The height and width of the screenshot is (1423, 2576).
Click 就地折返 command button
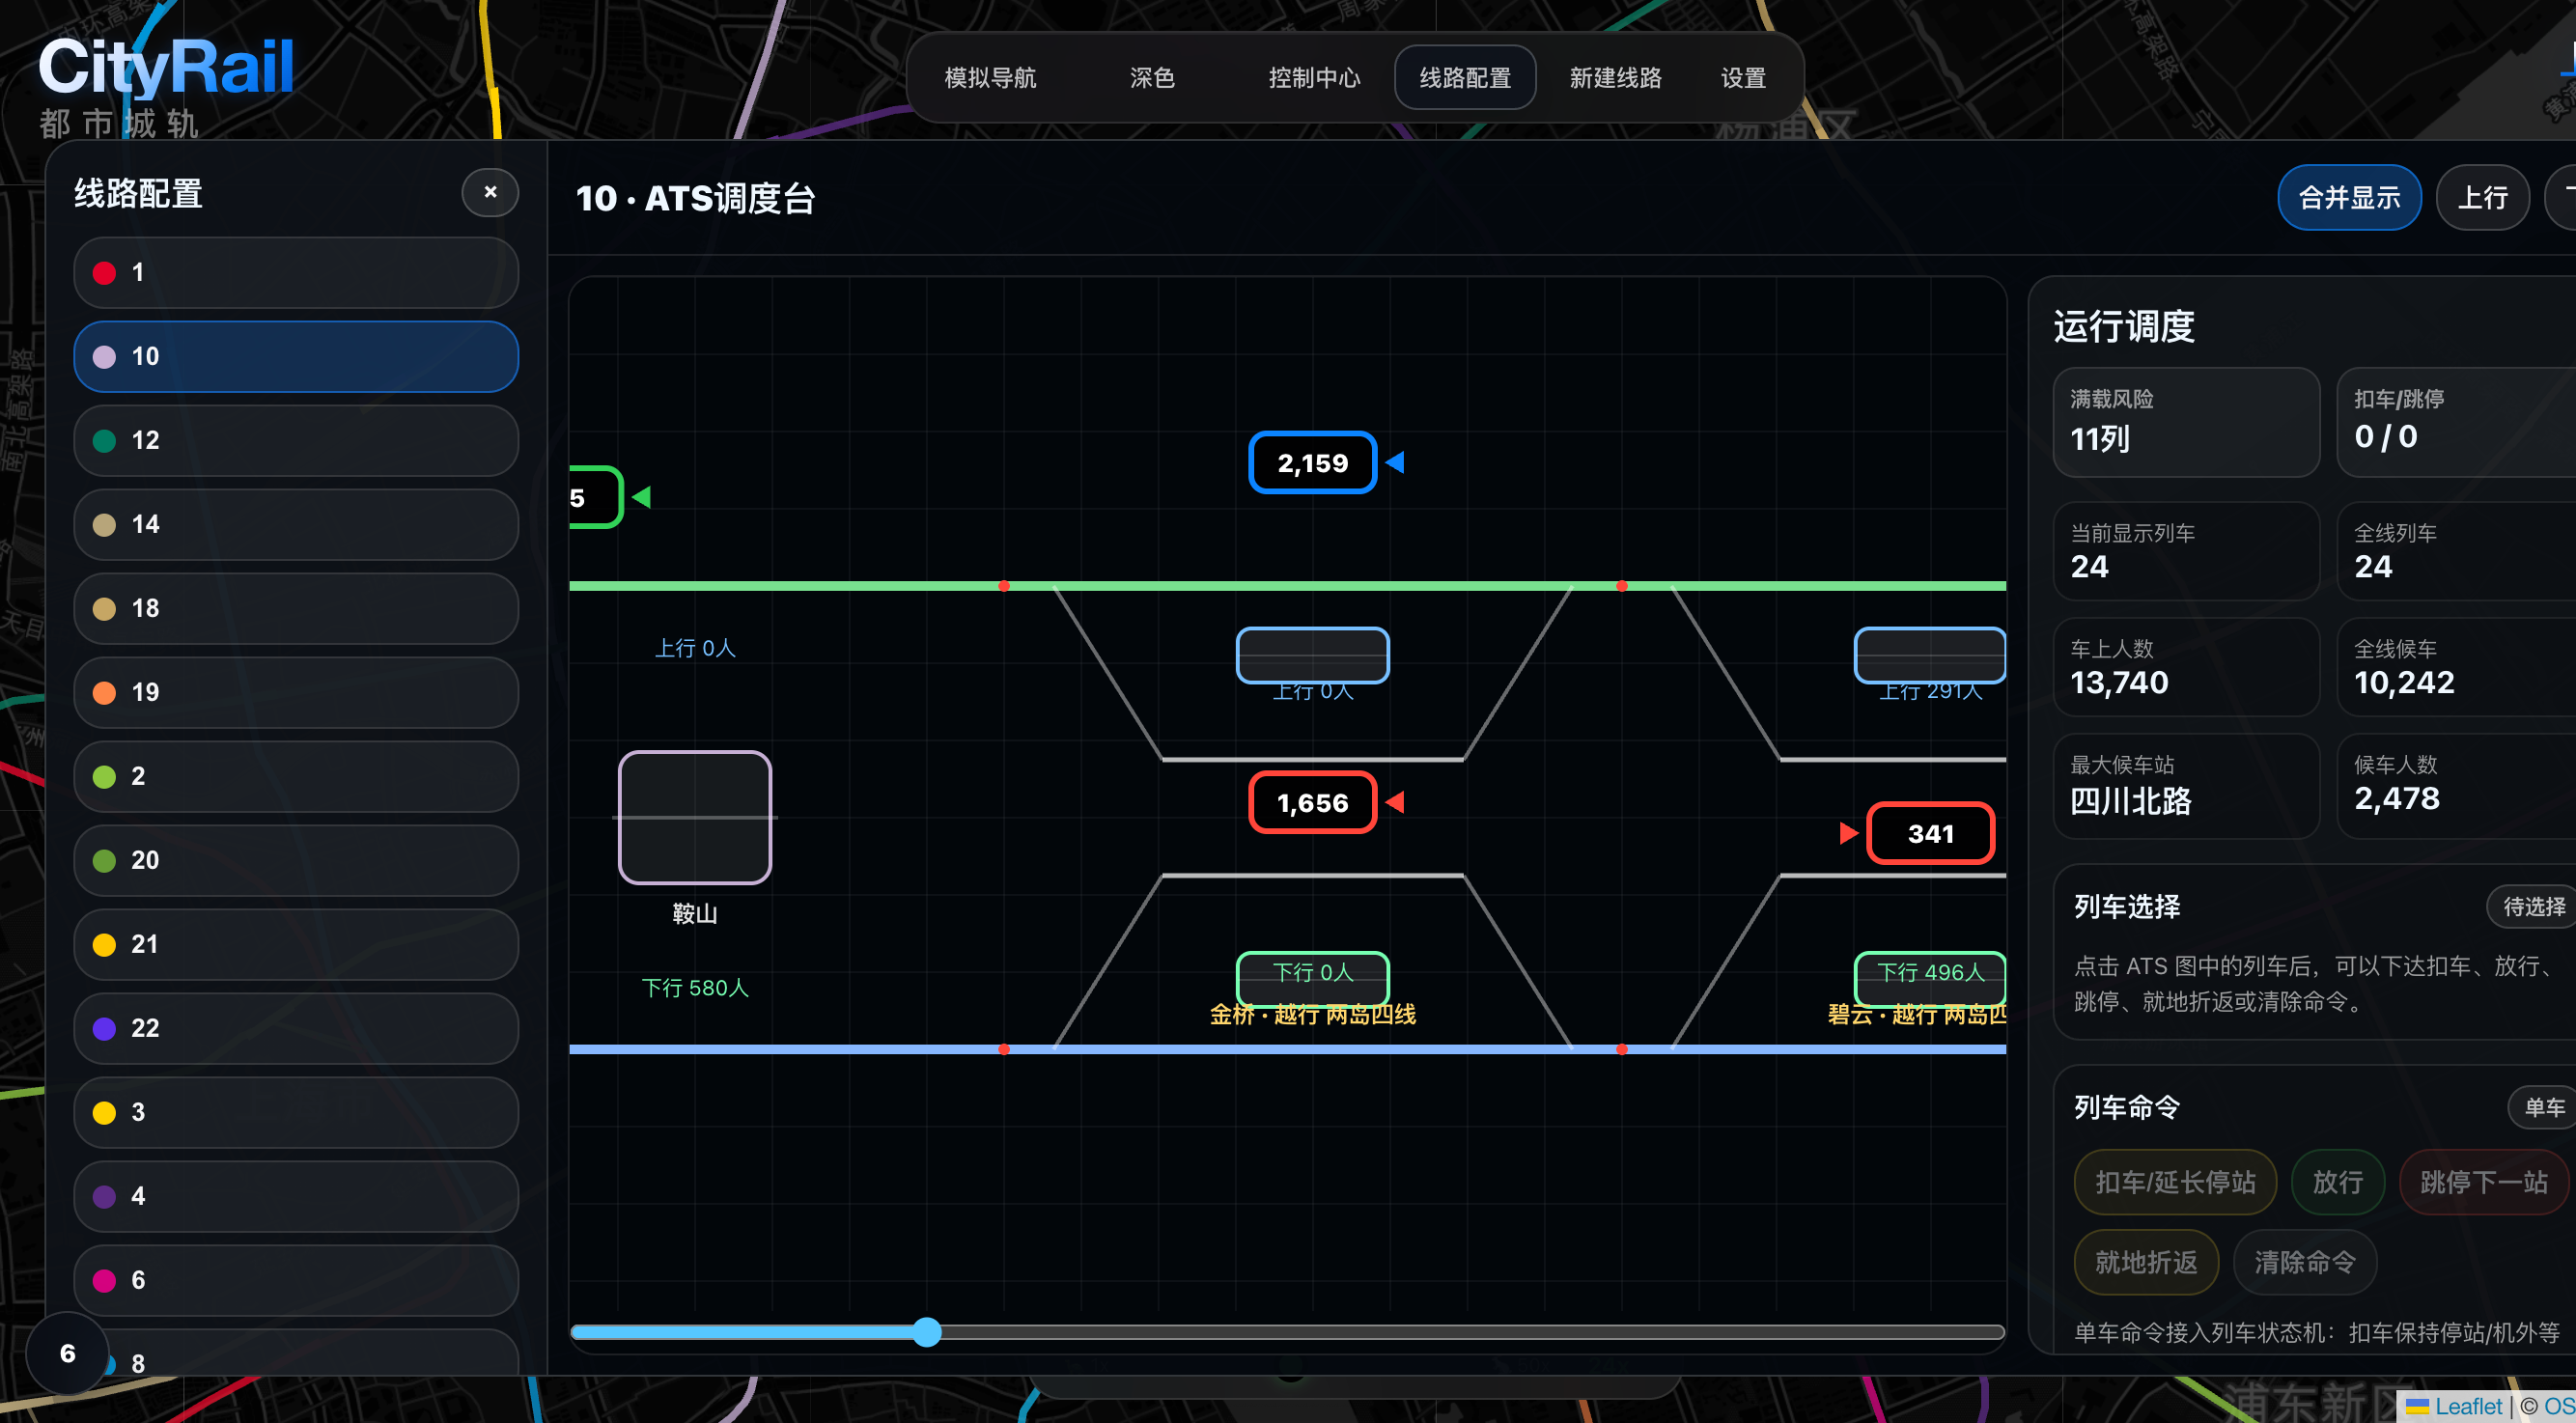pos(2146,1262)
